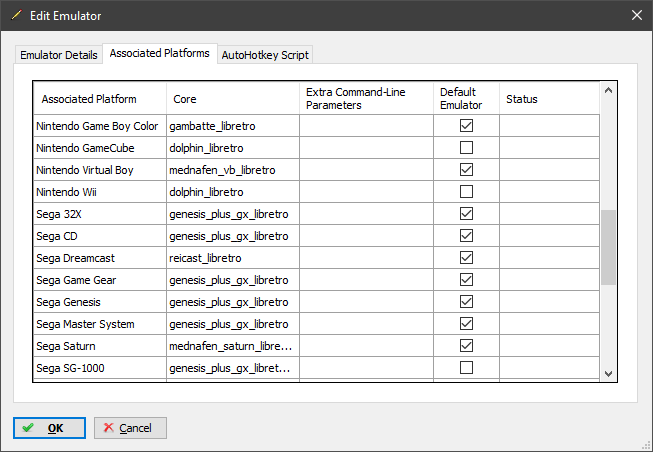Screen dimensions: 653x452
Task: Sort by the Associated Platform column header
Action: click(100, 99)
